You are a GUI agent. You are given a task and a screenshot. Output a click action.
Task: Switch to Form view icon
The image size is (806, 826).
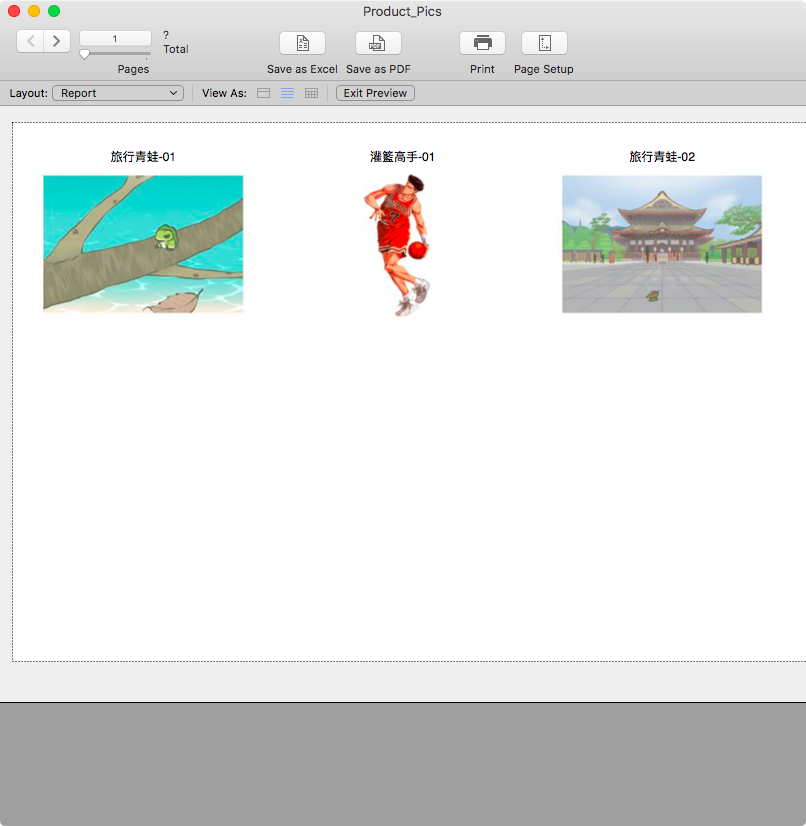(x=263, y=93)
